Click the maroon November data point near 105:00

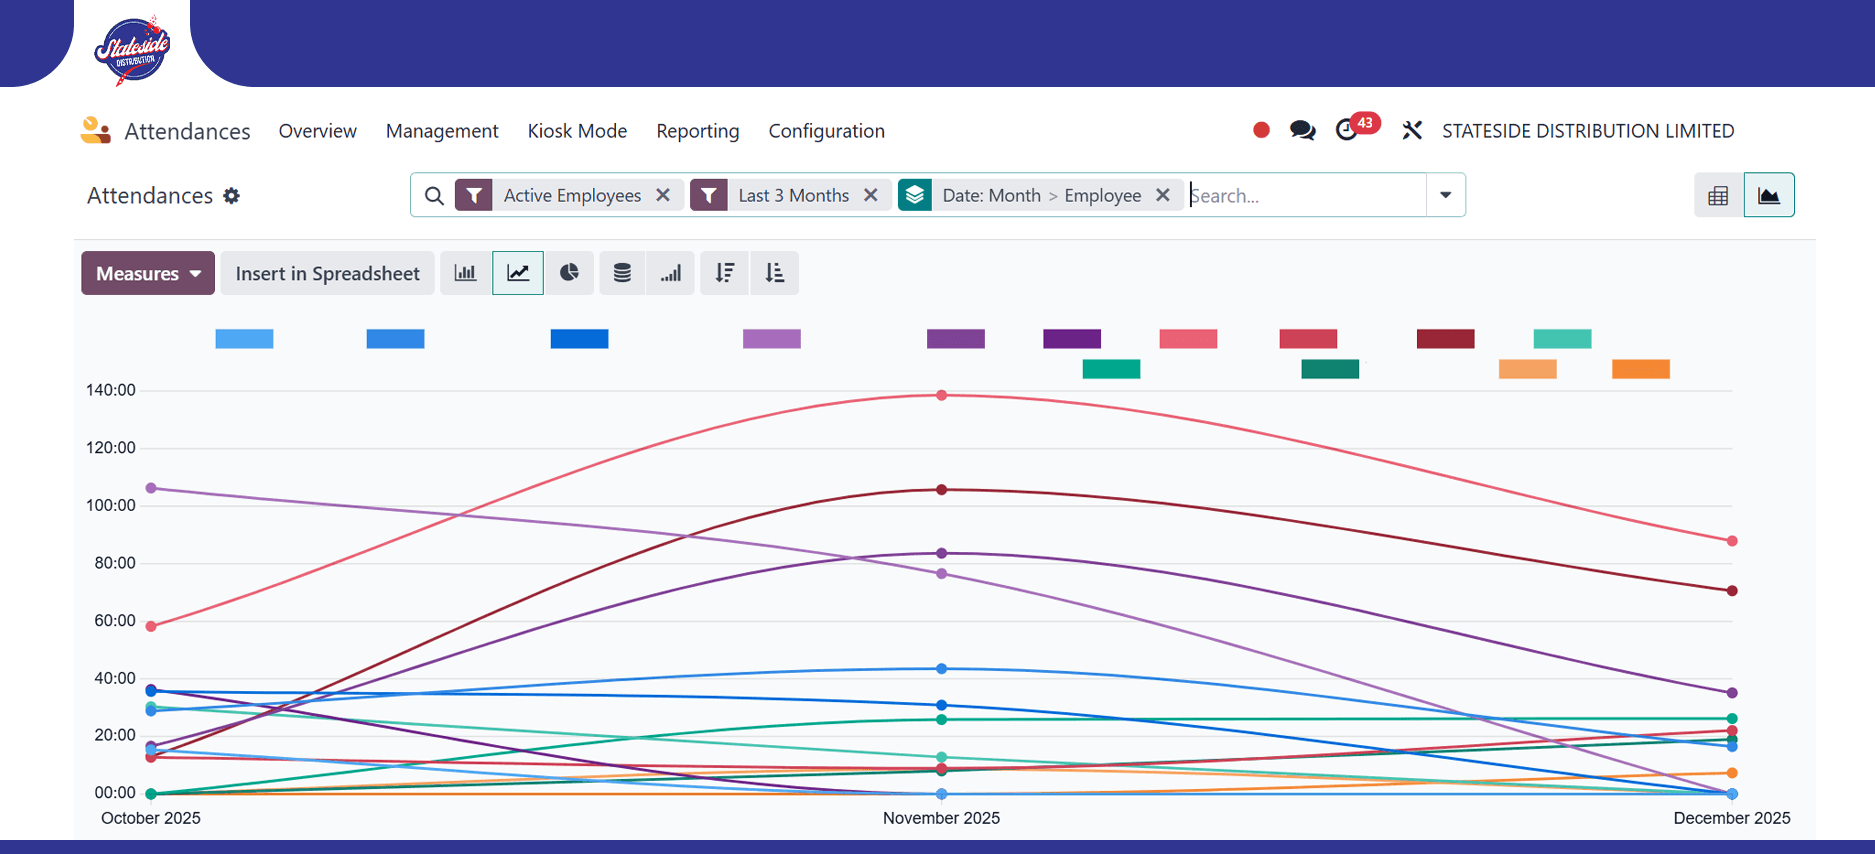[x=941, y=490]
